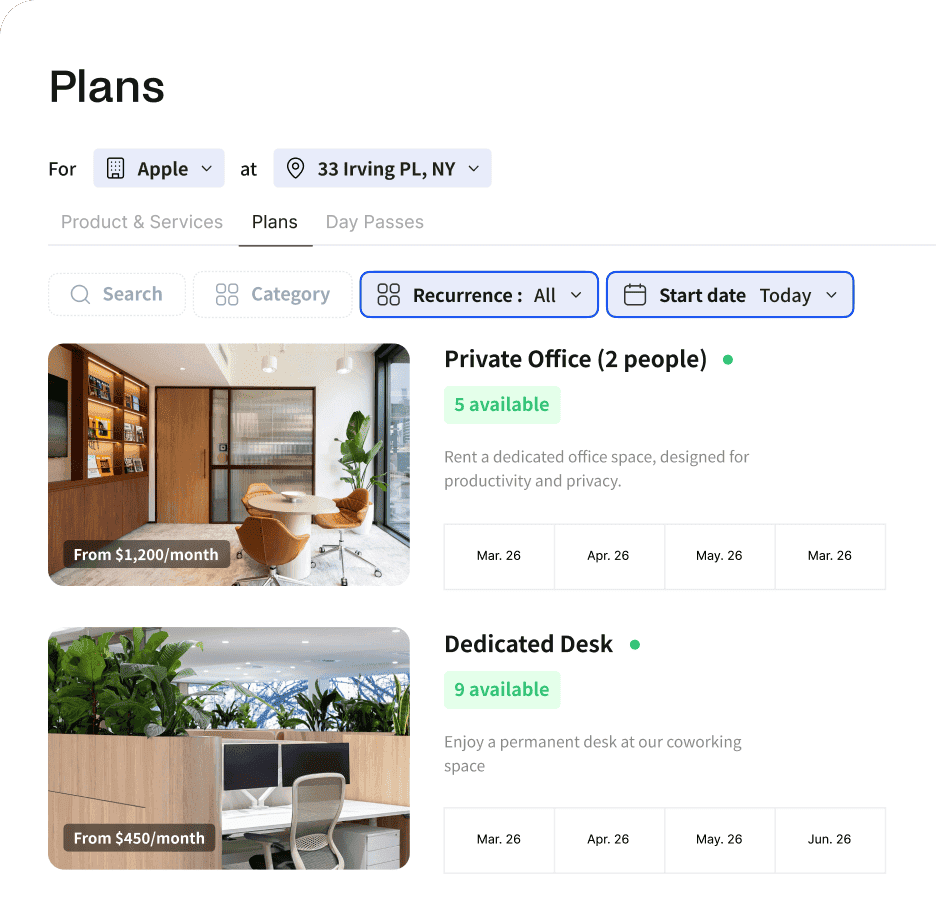Select the Plans tab
This screenshot has height=909, width=936.
click(275, 222)
